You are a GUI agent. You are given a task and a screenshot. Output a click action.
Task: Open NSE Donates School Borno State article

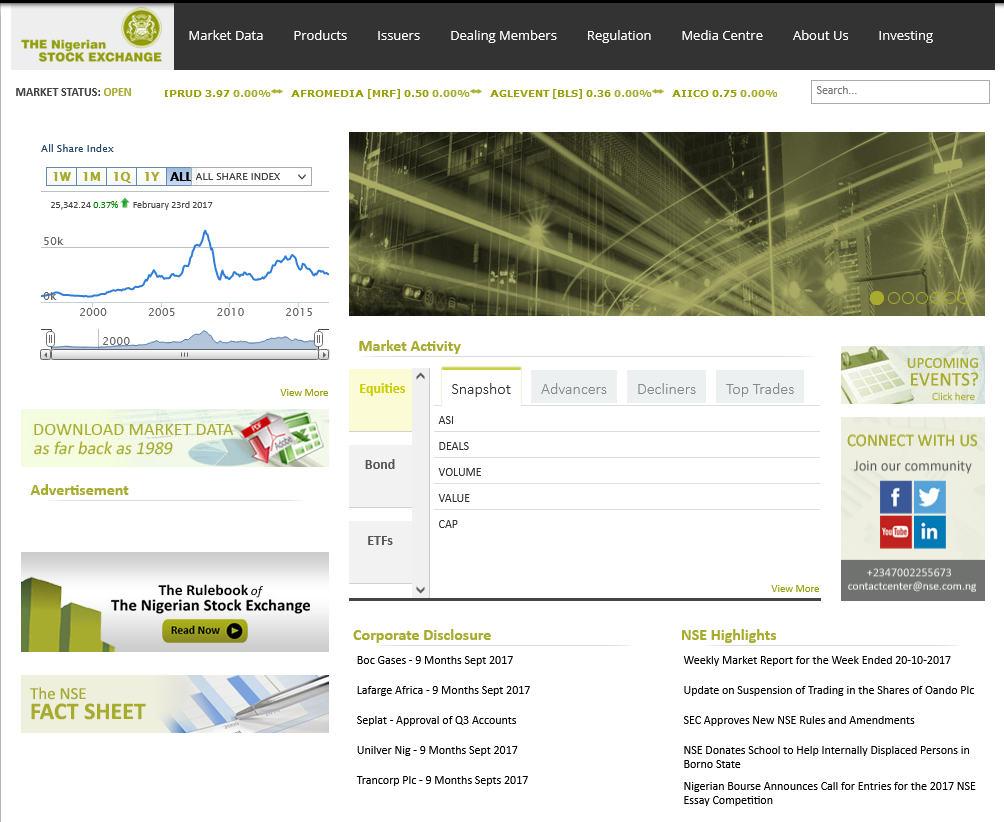pyautogui.click(x=826, y=757)
